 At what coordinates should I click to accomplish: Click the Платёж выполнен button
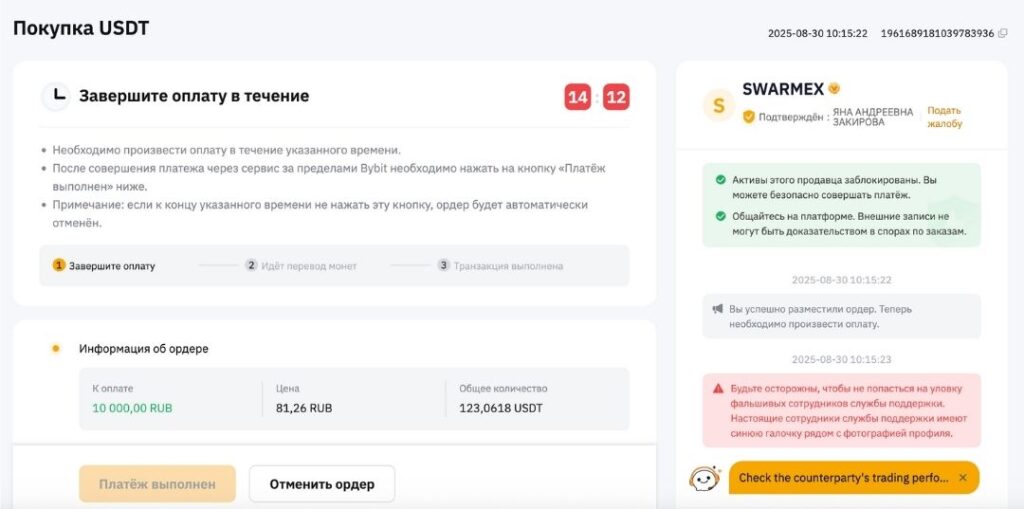point(157,484)
